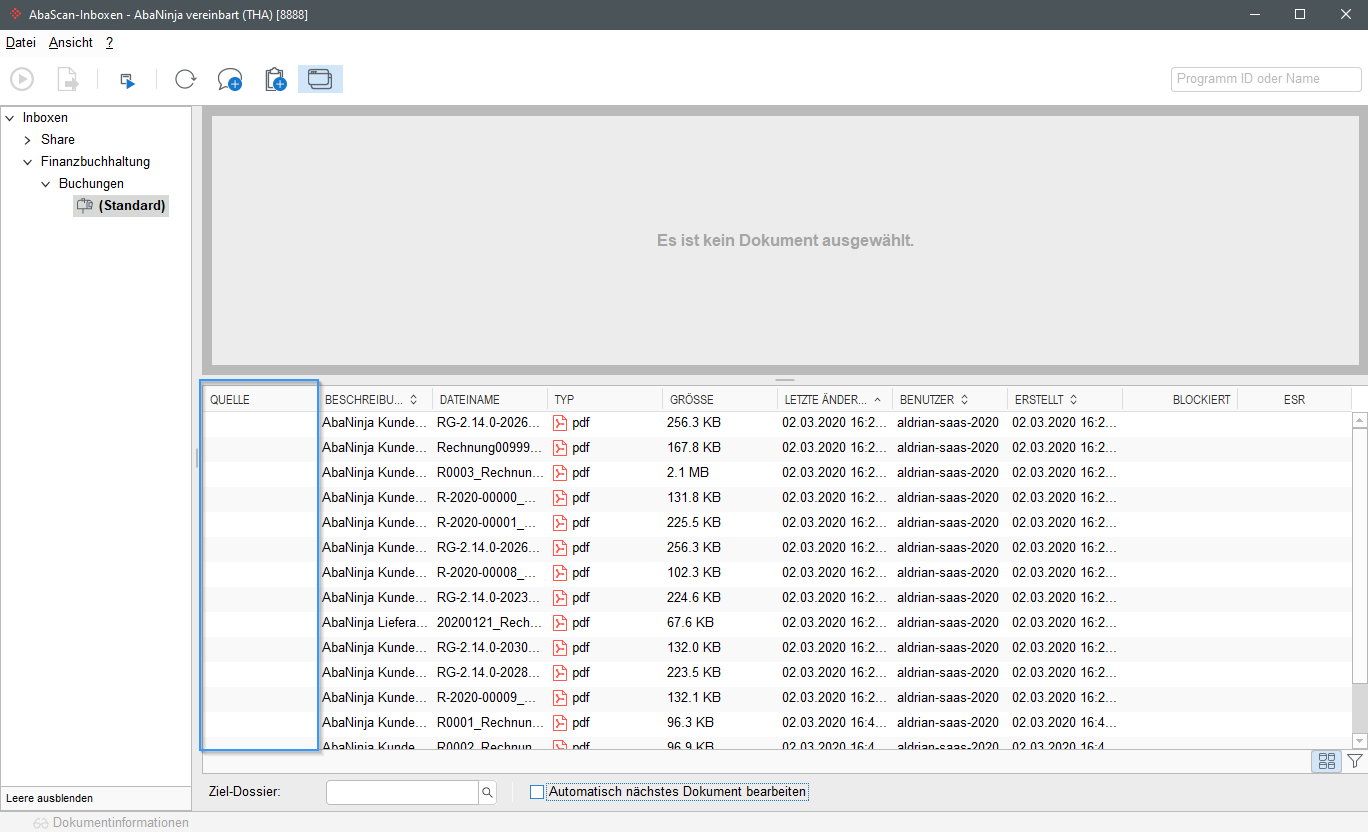Click the refresh circular arrow icon
Viewport: 1368px width, 832px height.
(x=185, y=79)
